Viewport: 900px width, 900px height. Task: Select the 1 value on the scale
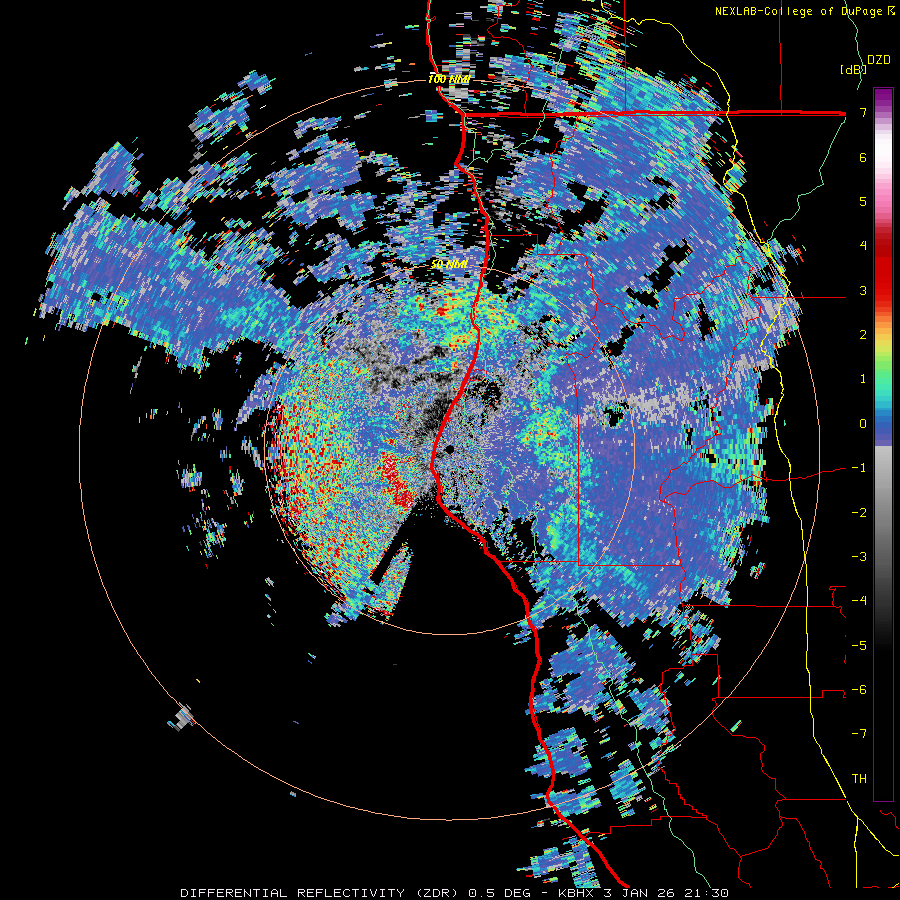(863, 379)
